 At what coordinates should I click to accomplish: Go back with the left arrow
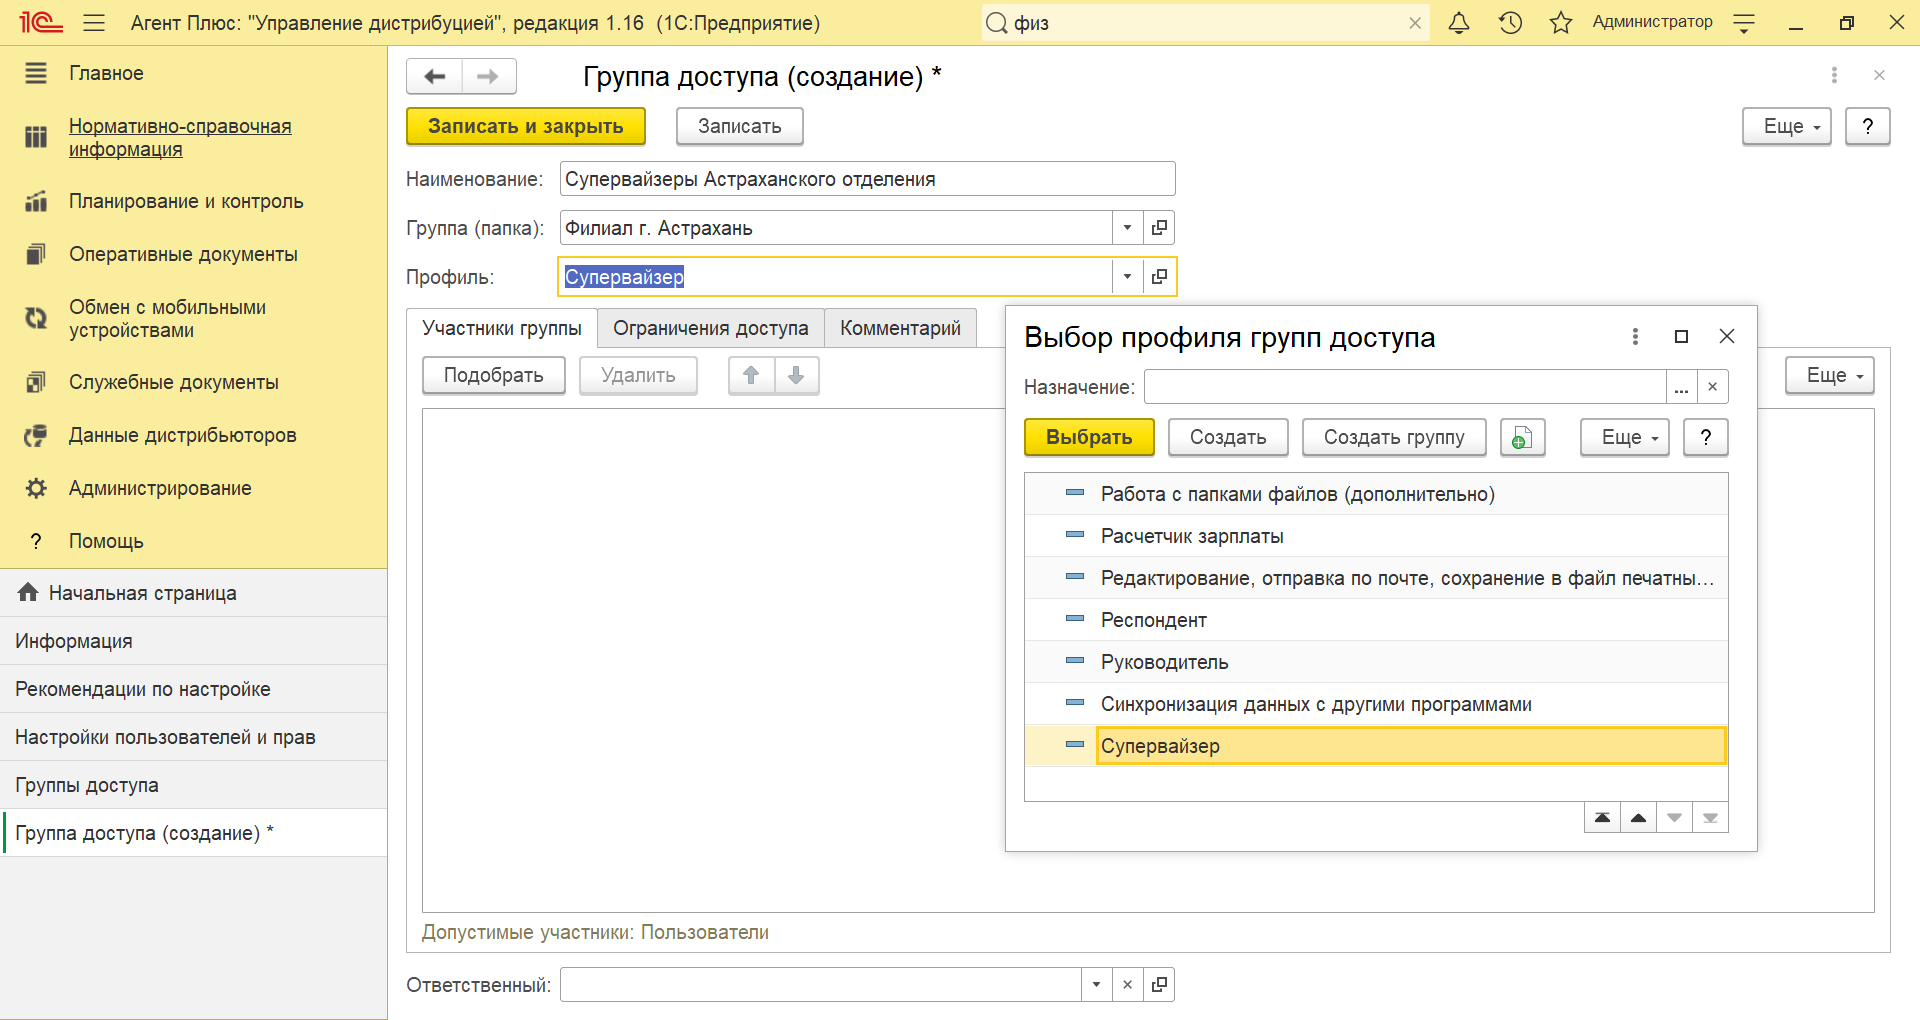pyautogui.click(x=435, y=77)
